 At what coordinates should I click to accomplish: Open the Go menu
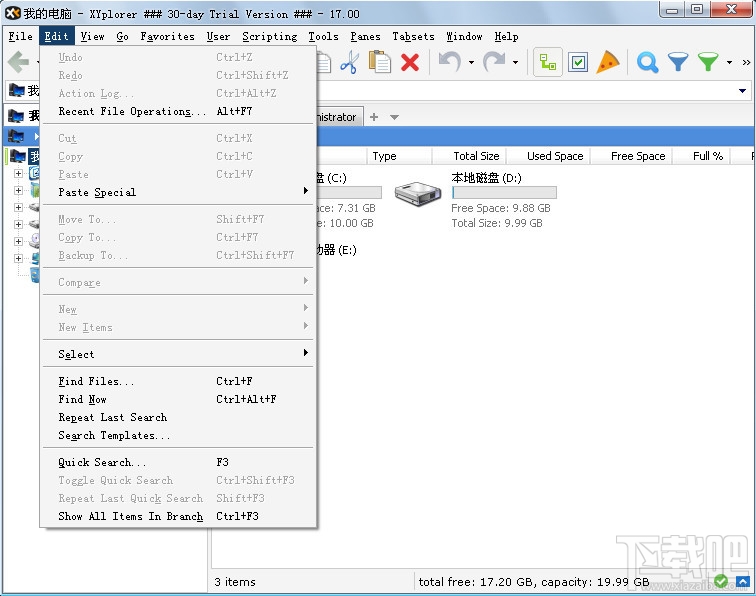pos(122,36)
